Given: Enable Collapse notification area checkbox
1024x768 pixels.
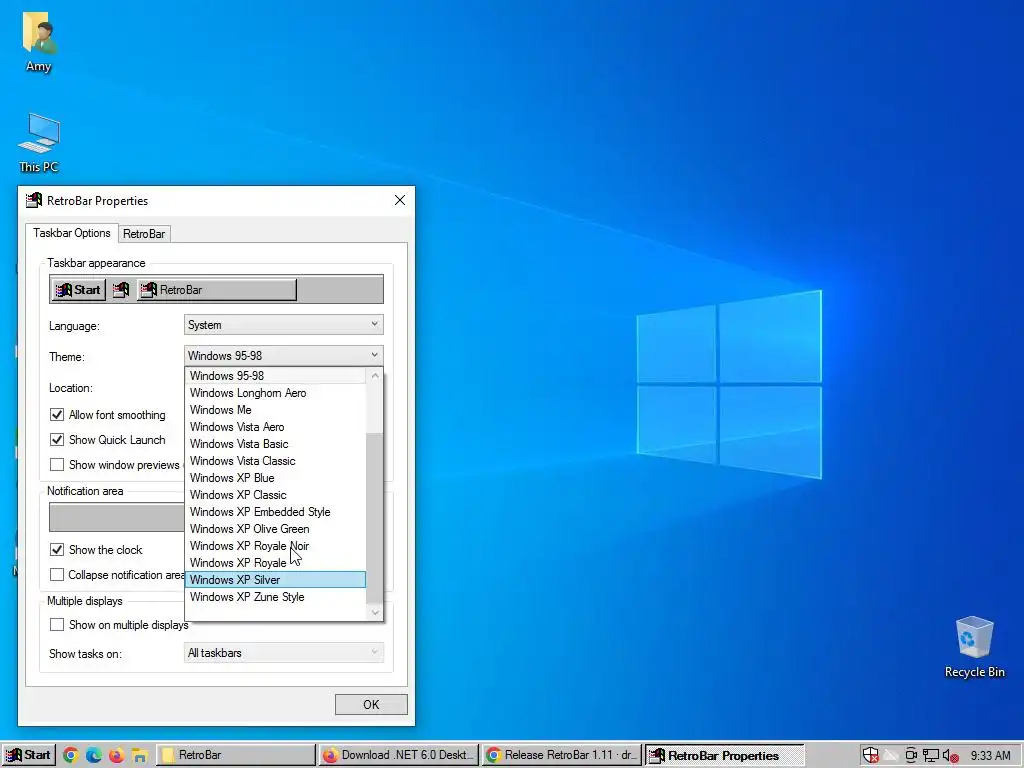Looking at the screenshot, I should [57, 575].
